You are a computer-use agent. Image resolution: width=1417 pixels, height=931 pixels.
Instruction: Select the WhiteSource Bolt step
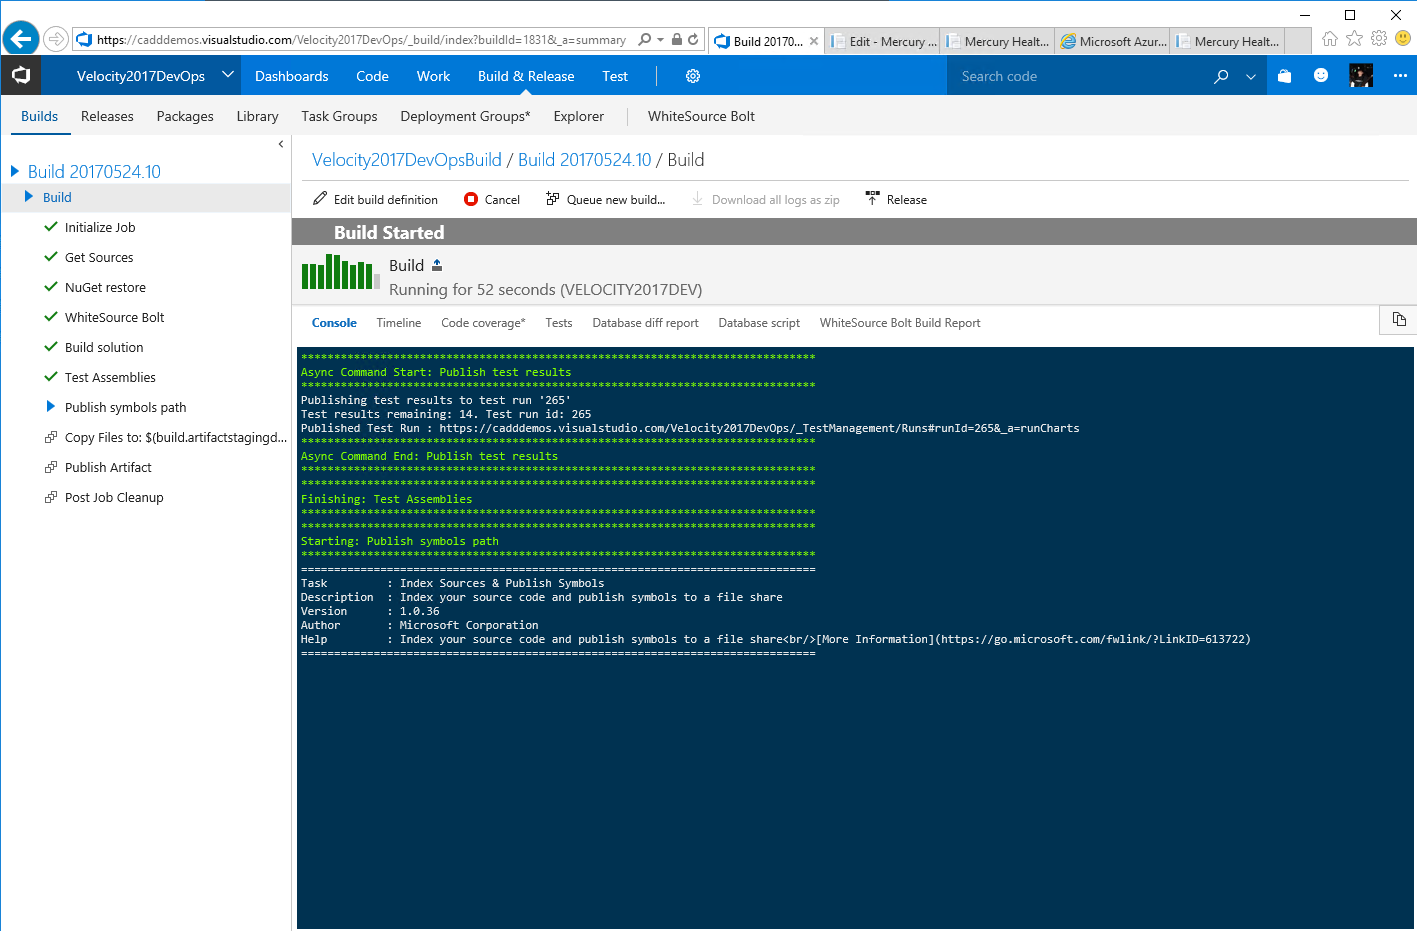114,317
